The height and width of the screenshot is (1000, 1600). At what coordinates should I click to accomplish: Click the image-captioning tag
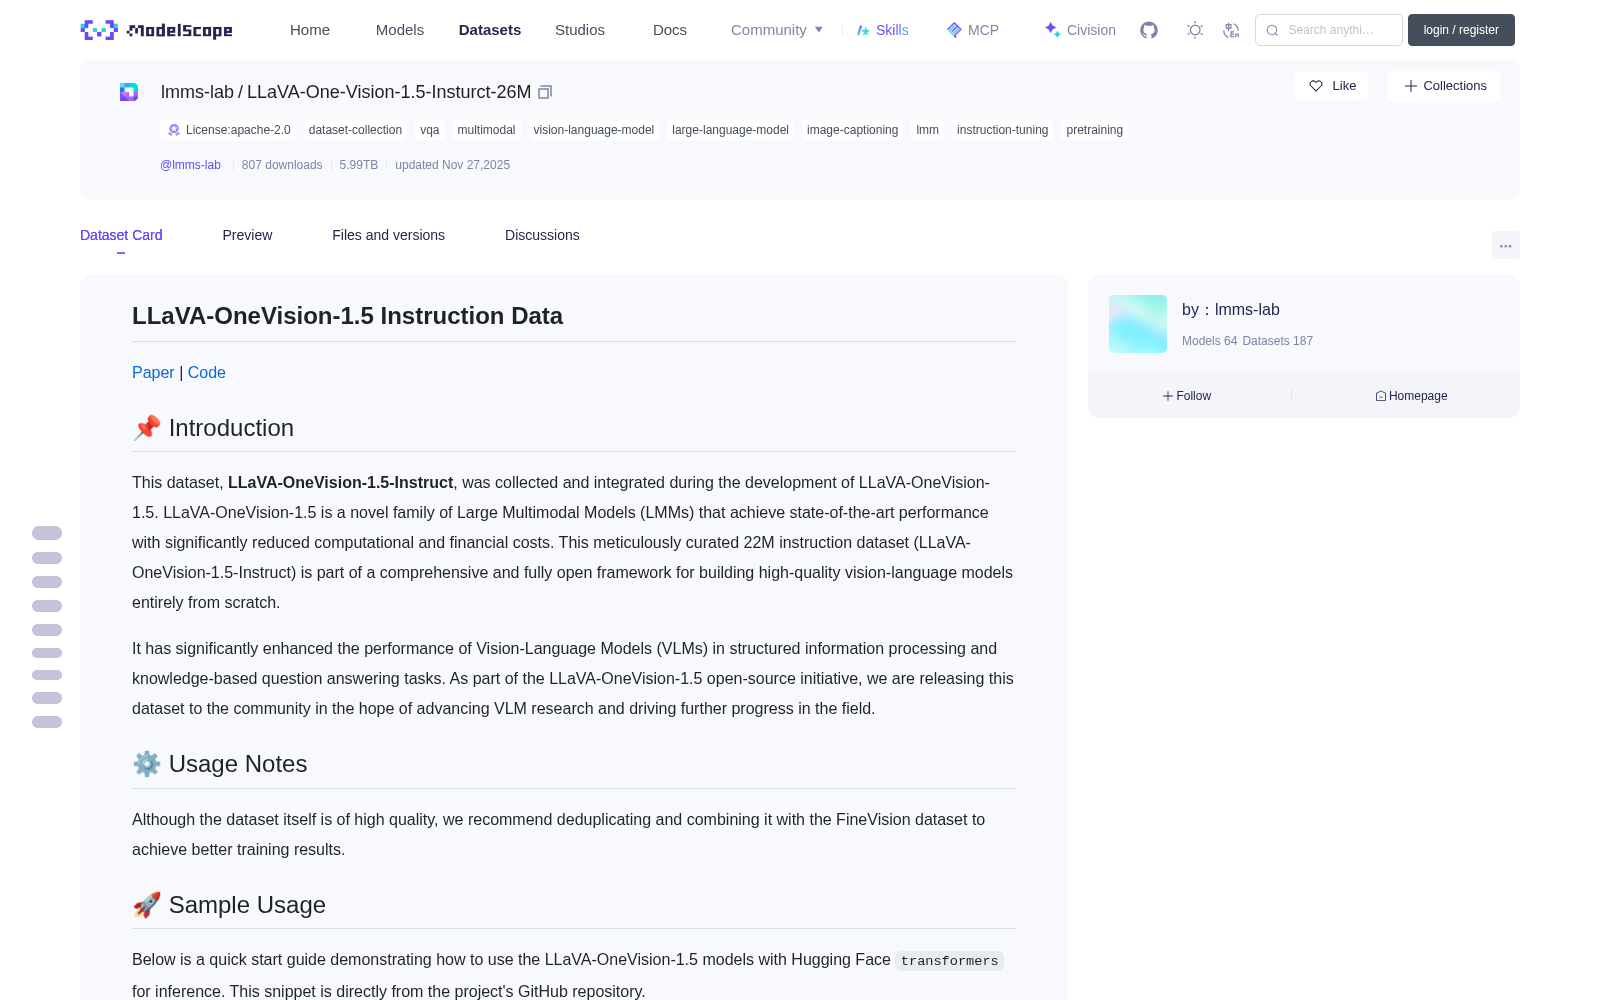click(x=852, y=130)
